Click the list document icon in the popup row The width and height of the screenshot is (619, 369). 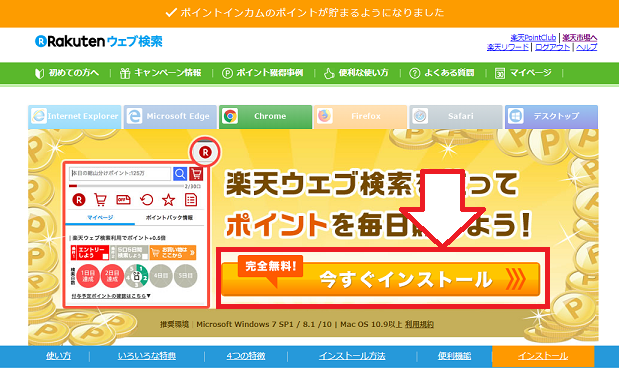pyautogui.click(x=191, y=200)
